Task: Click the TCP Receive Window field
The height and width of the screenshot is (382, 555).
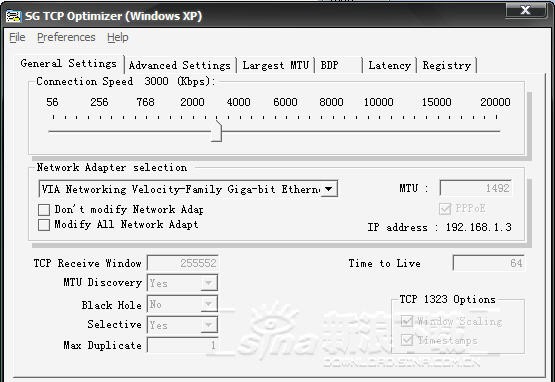Action: 183,263
